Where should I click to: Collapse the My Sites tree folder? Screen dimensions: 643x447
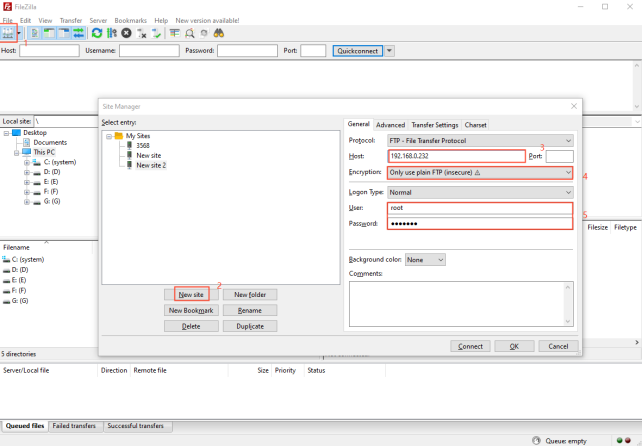click(x=108, y=136)
